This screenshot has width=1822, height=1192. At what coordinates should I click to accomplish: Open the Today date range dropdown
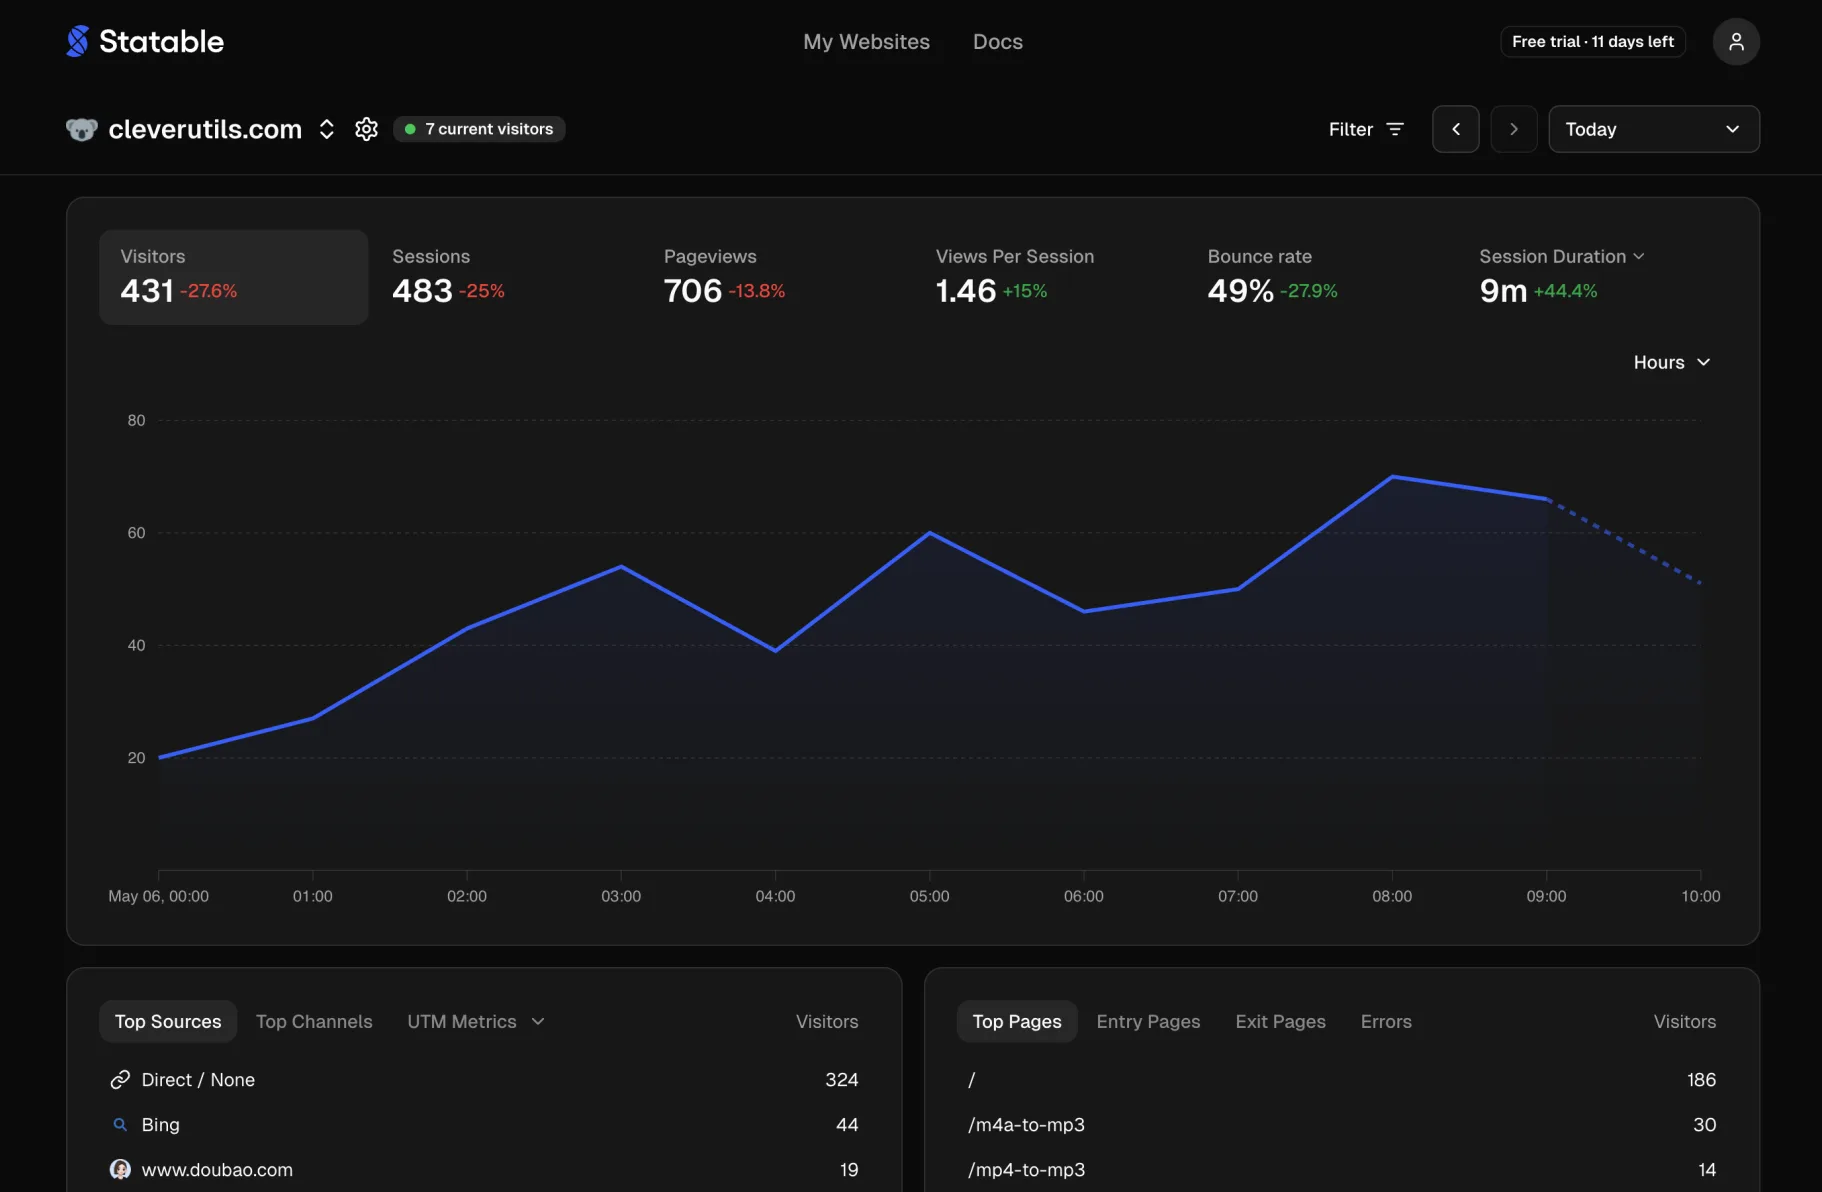tap(1654, 129)
